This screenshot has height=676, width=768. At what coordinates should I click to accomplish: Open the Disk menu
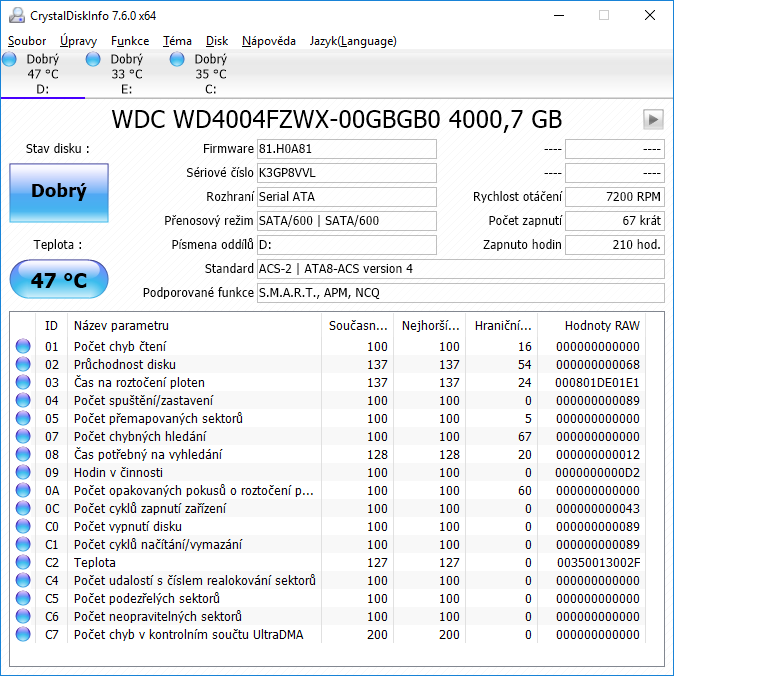coord(217,41)
